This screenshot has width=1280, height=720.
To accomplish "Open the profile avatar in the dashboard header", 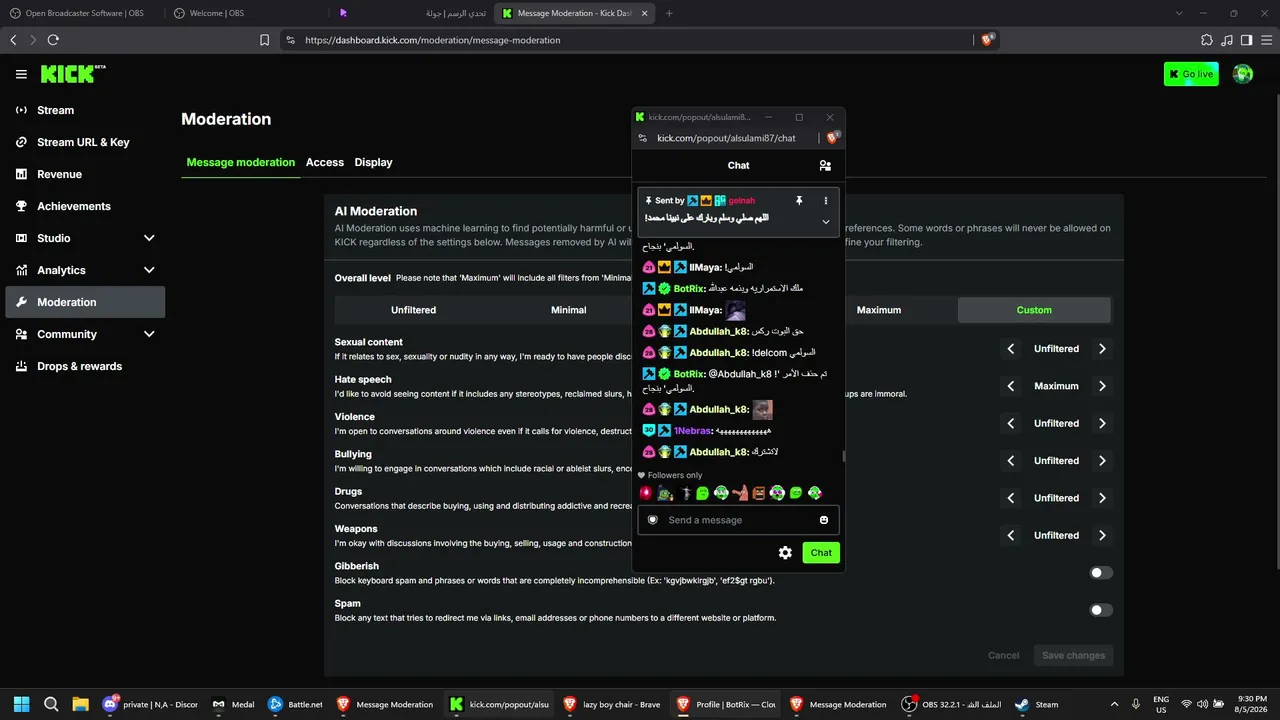I will click(1243, 74).
